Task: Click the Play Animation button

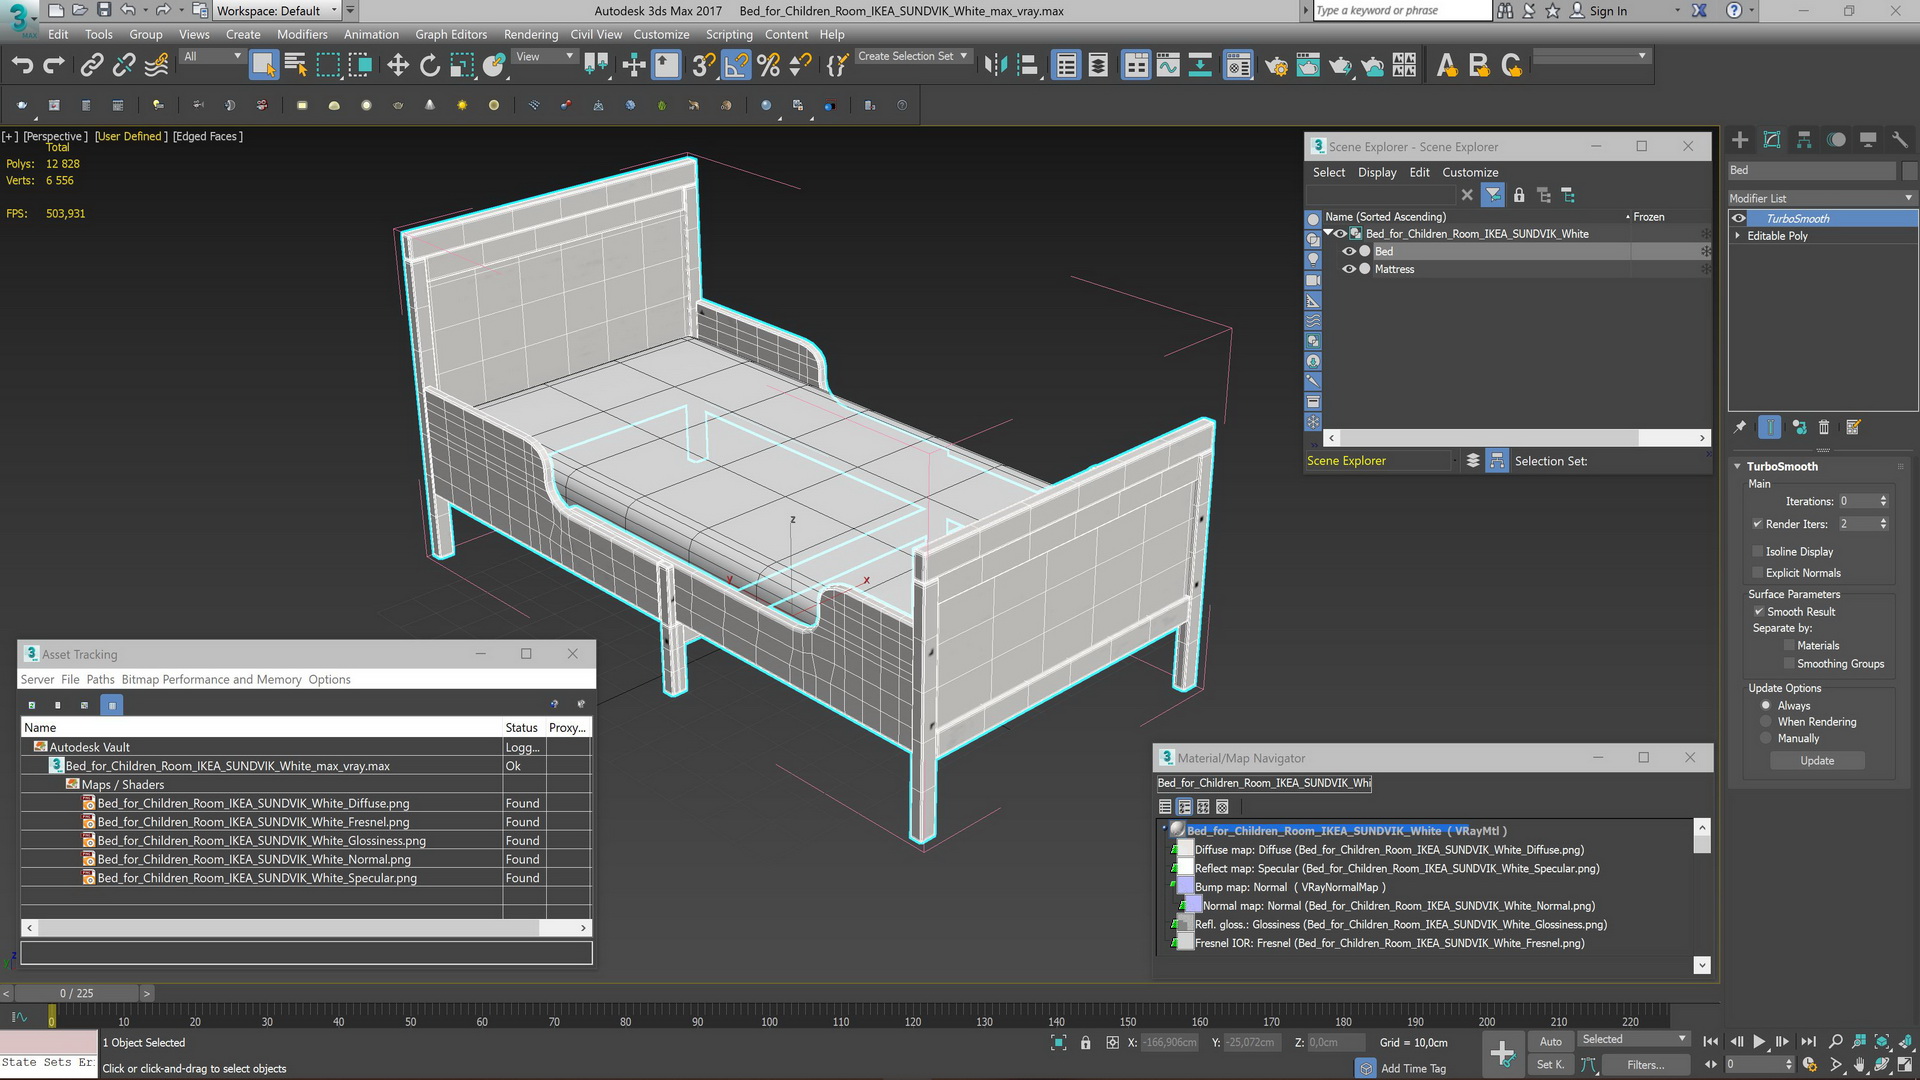Action: (1759, 1042)
